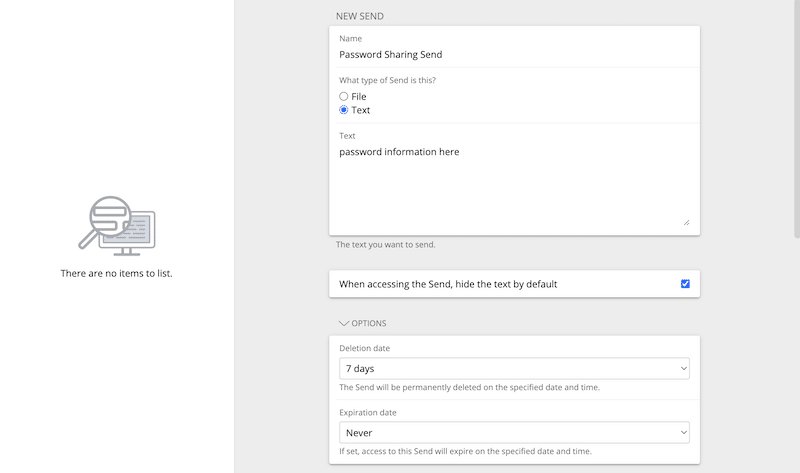The image size is (800, 473).
Task: Click the "File" option label
Action: click(359, 96)
